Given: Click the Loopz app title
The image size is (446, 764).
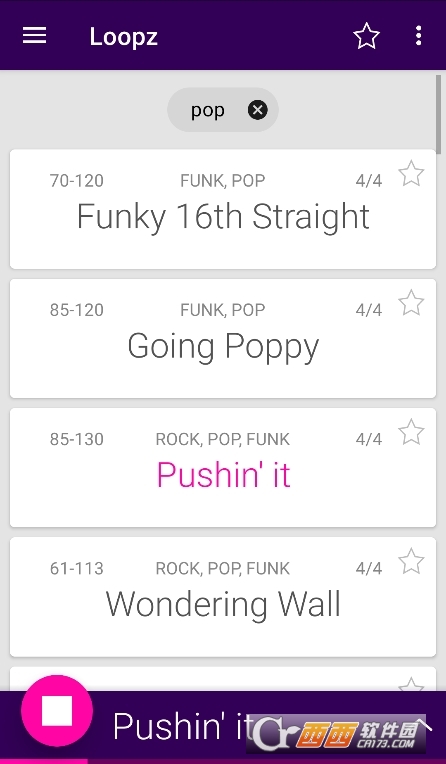Looking at the screenshot, I should click(123, 37).
